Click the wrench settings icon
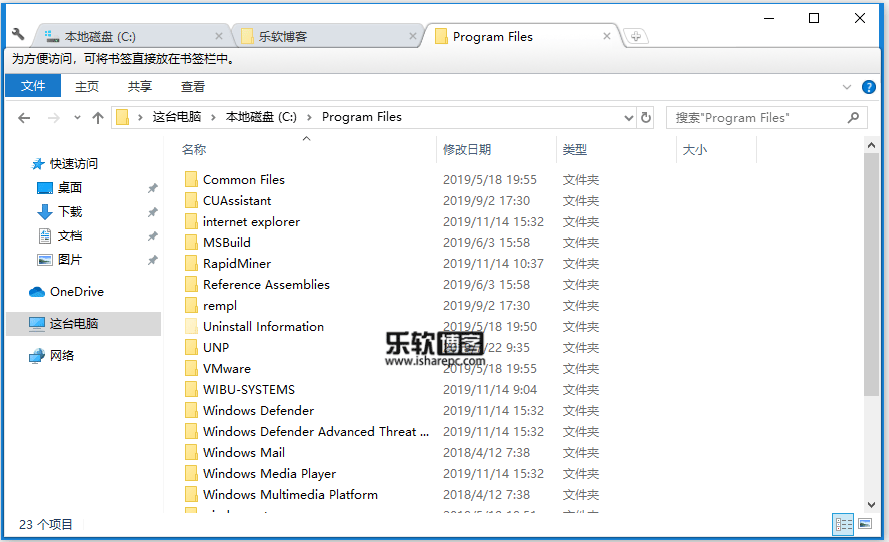The image size is (889, 542). [x=18, y=34]
